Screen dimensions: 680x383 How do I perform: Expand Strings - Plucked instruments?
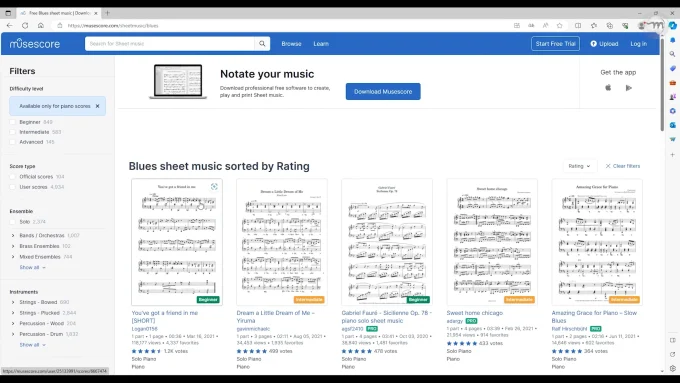tap(13, 313)
